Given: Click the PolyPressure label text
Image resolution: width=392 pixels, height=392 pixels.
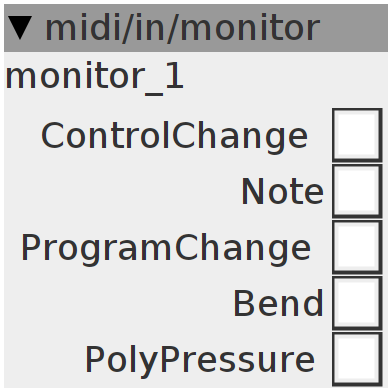Looking at the screenshot, I should point(200,361).
